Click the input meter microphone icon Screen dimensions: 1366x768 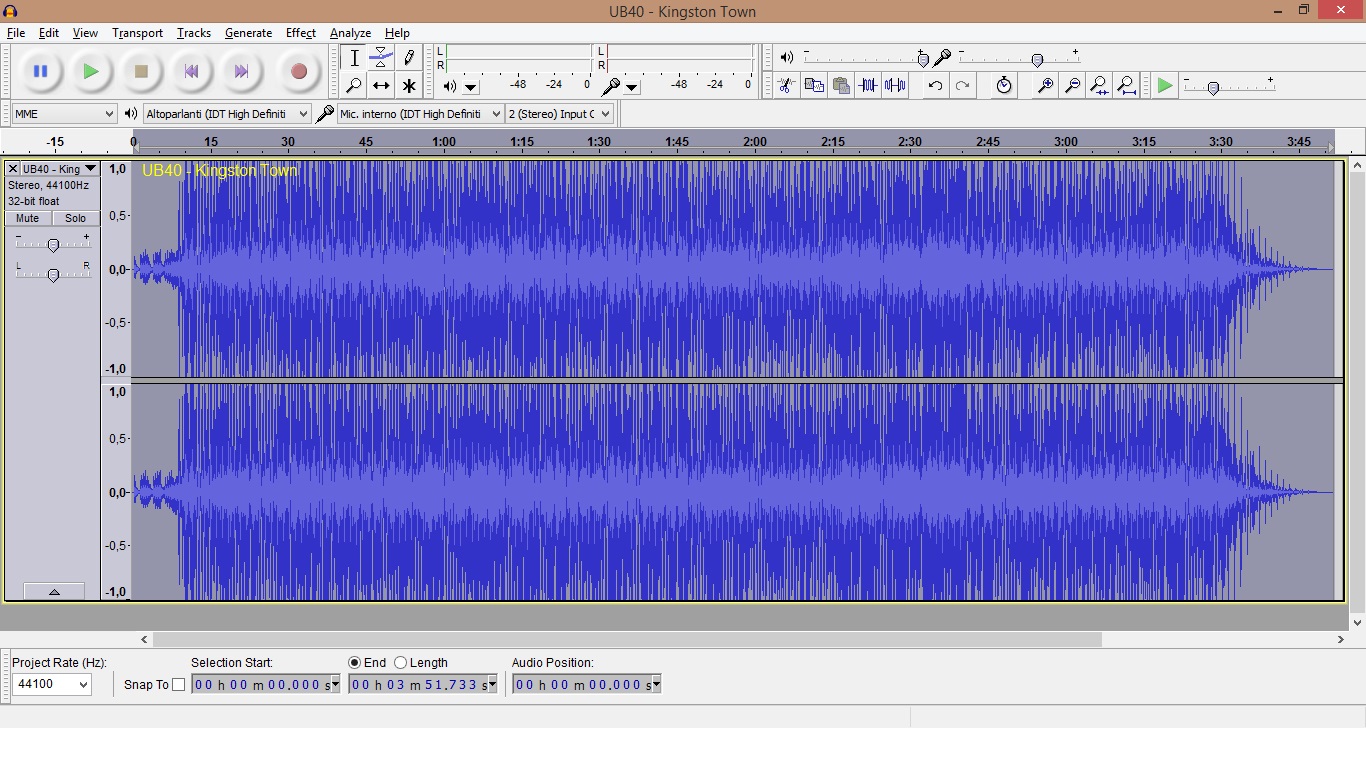click(x=610, y=86)
